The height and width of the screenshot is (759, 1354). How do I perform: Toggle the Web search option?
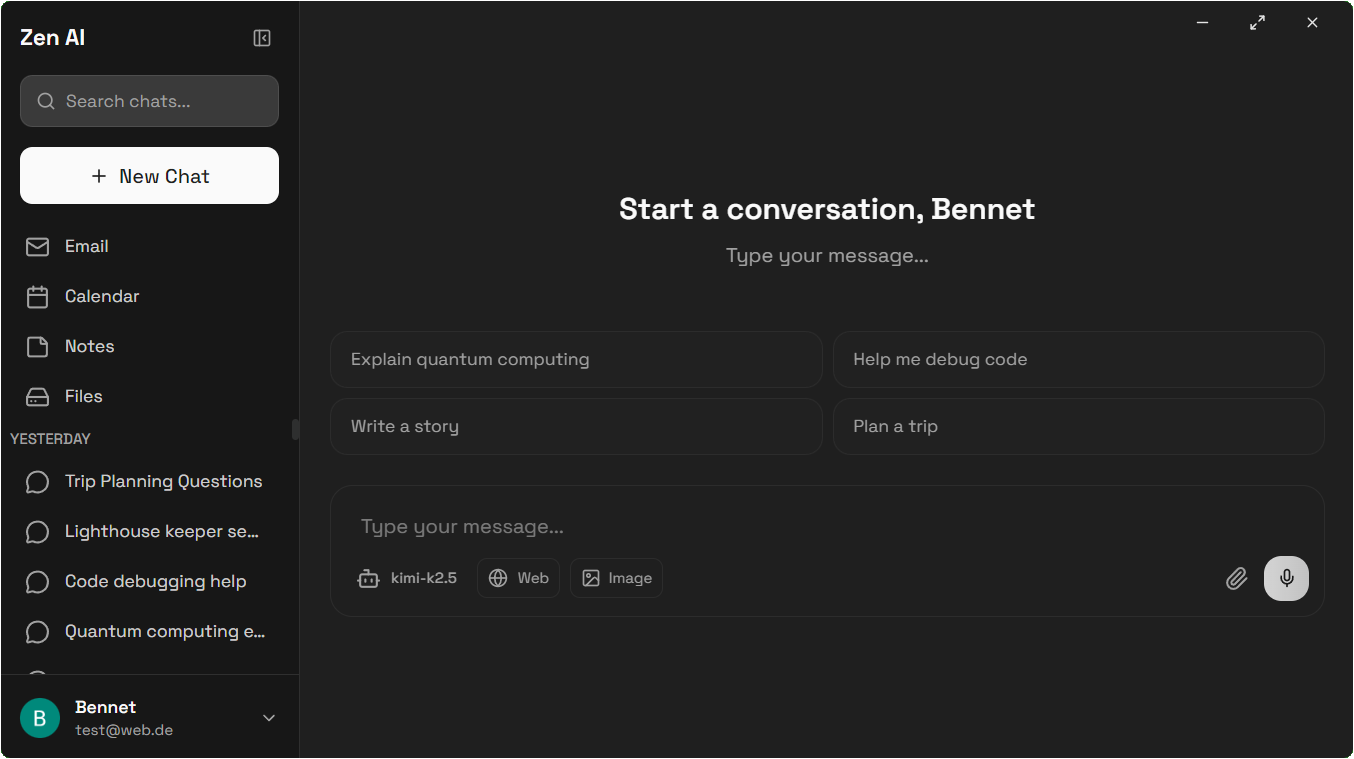click(518, 578)
